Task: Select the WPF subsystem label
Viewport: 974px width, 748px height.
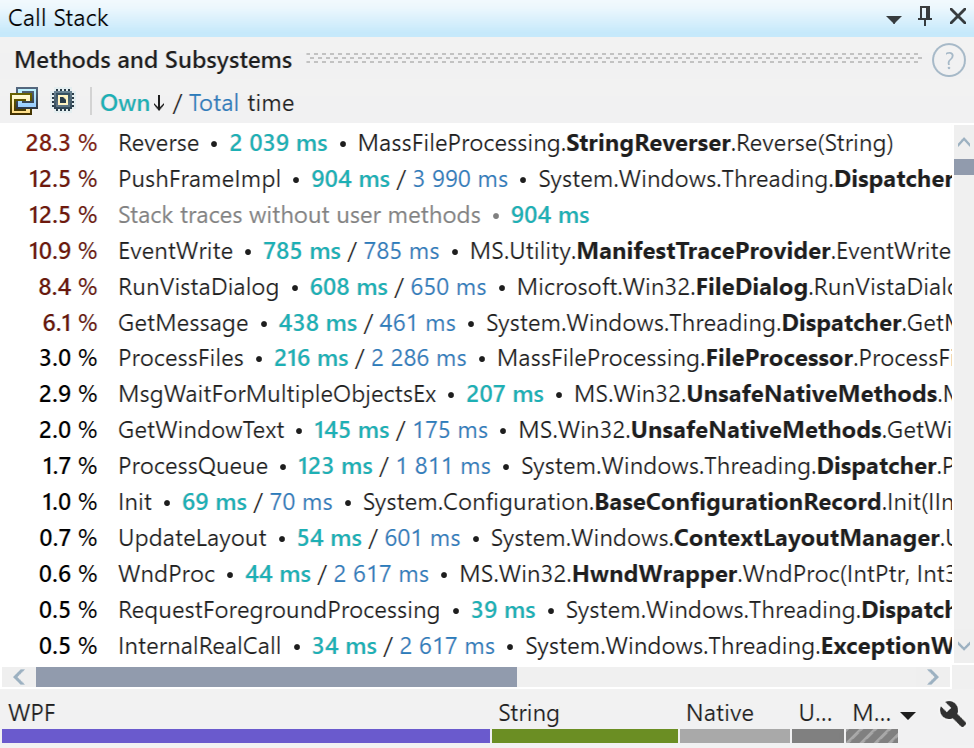Action: coord(32,713)
